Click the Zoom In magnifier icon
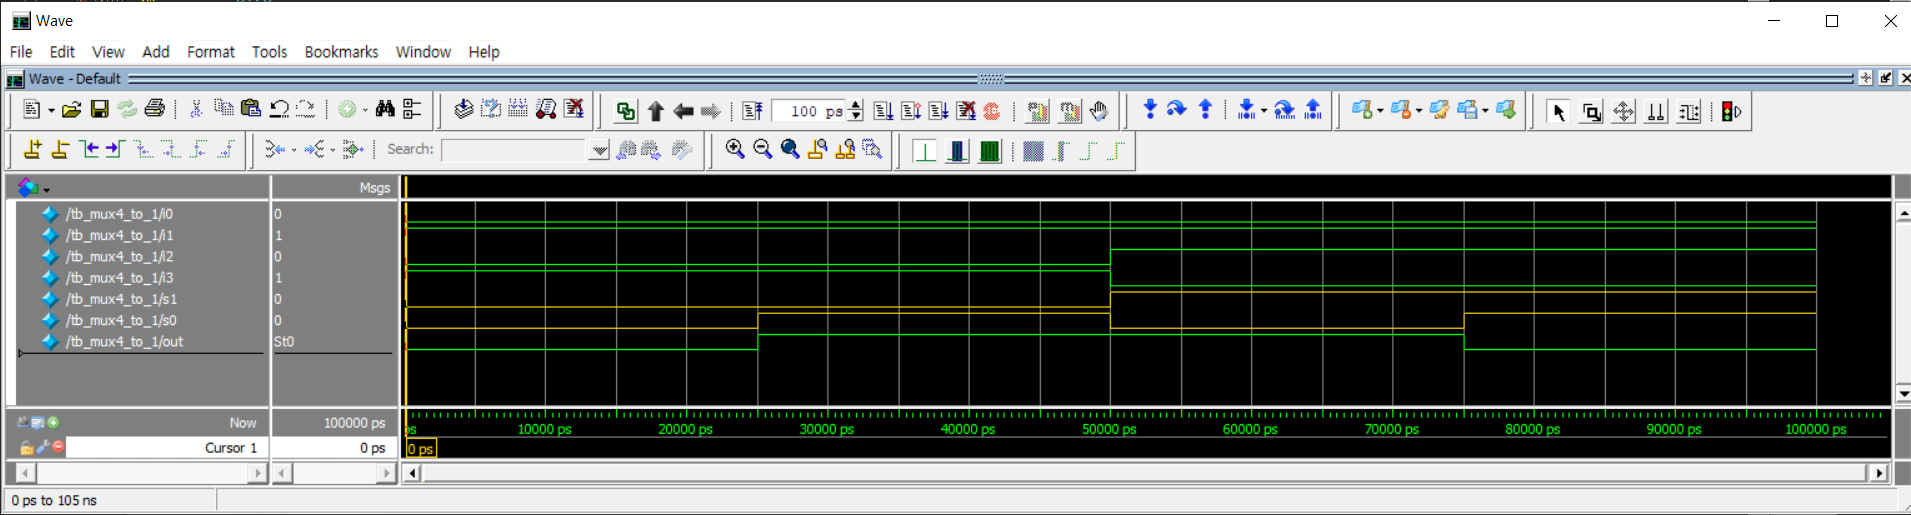 [735, 149]
